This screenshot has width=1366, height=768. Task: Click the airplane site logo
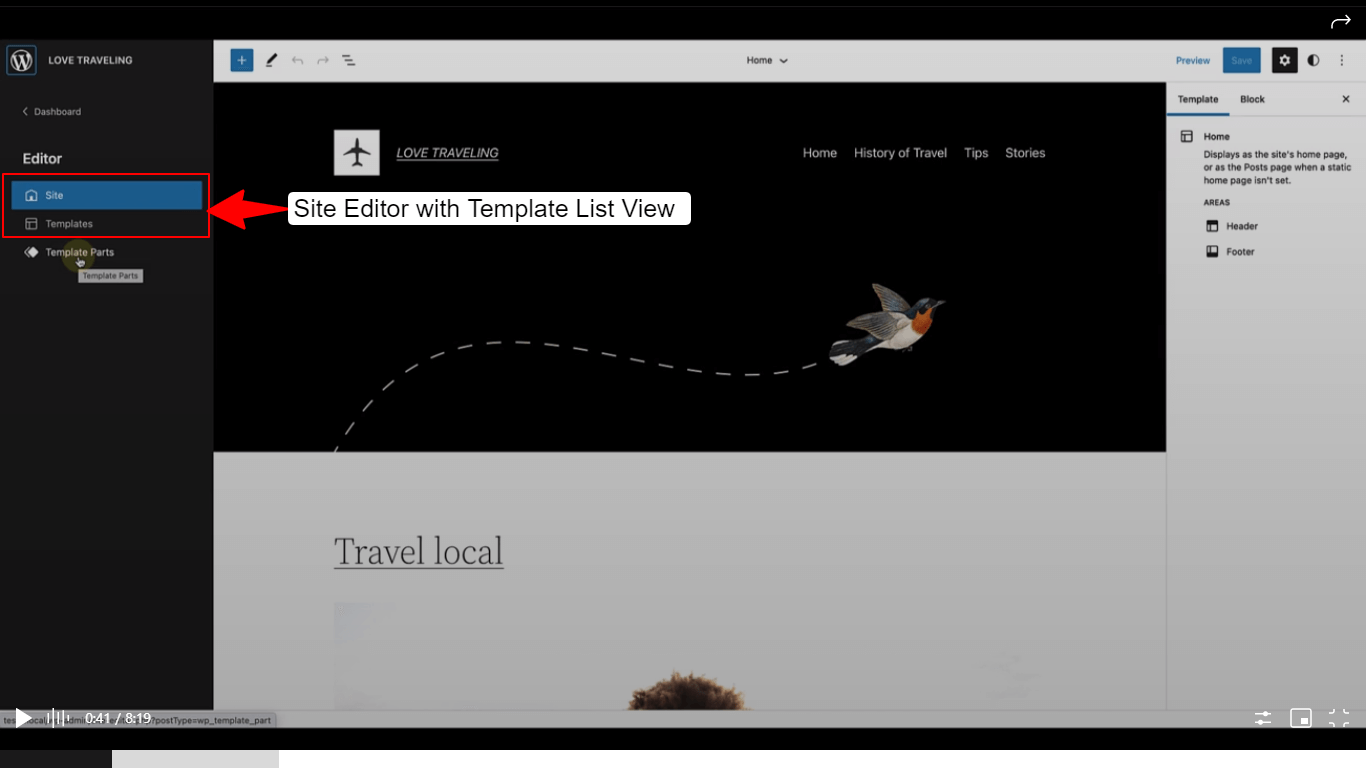pyautogui.click(x=356, y=153)
